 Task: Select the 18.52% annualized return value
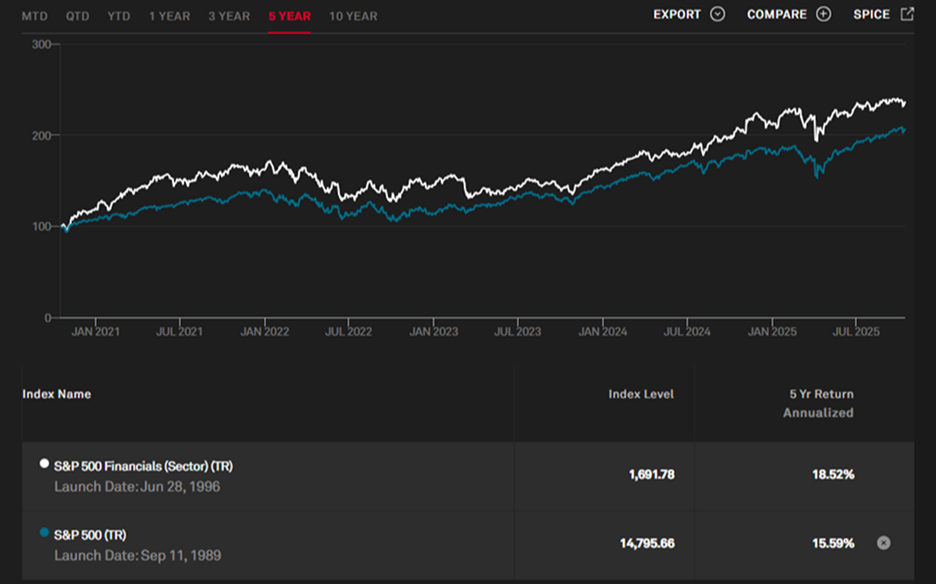pyautogui.click(x=832, y=475)
